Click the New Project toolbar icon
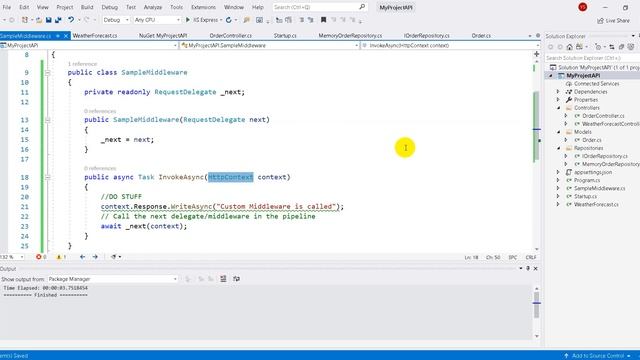The height and width of the screenshot is (360, 640). [25, 20]
